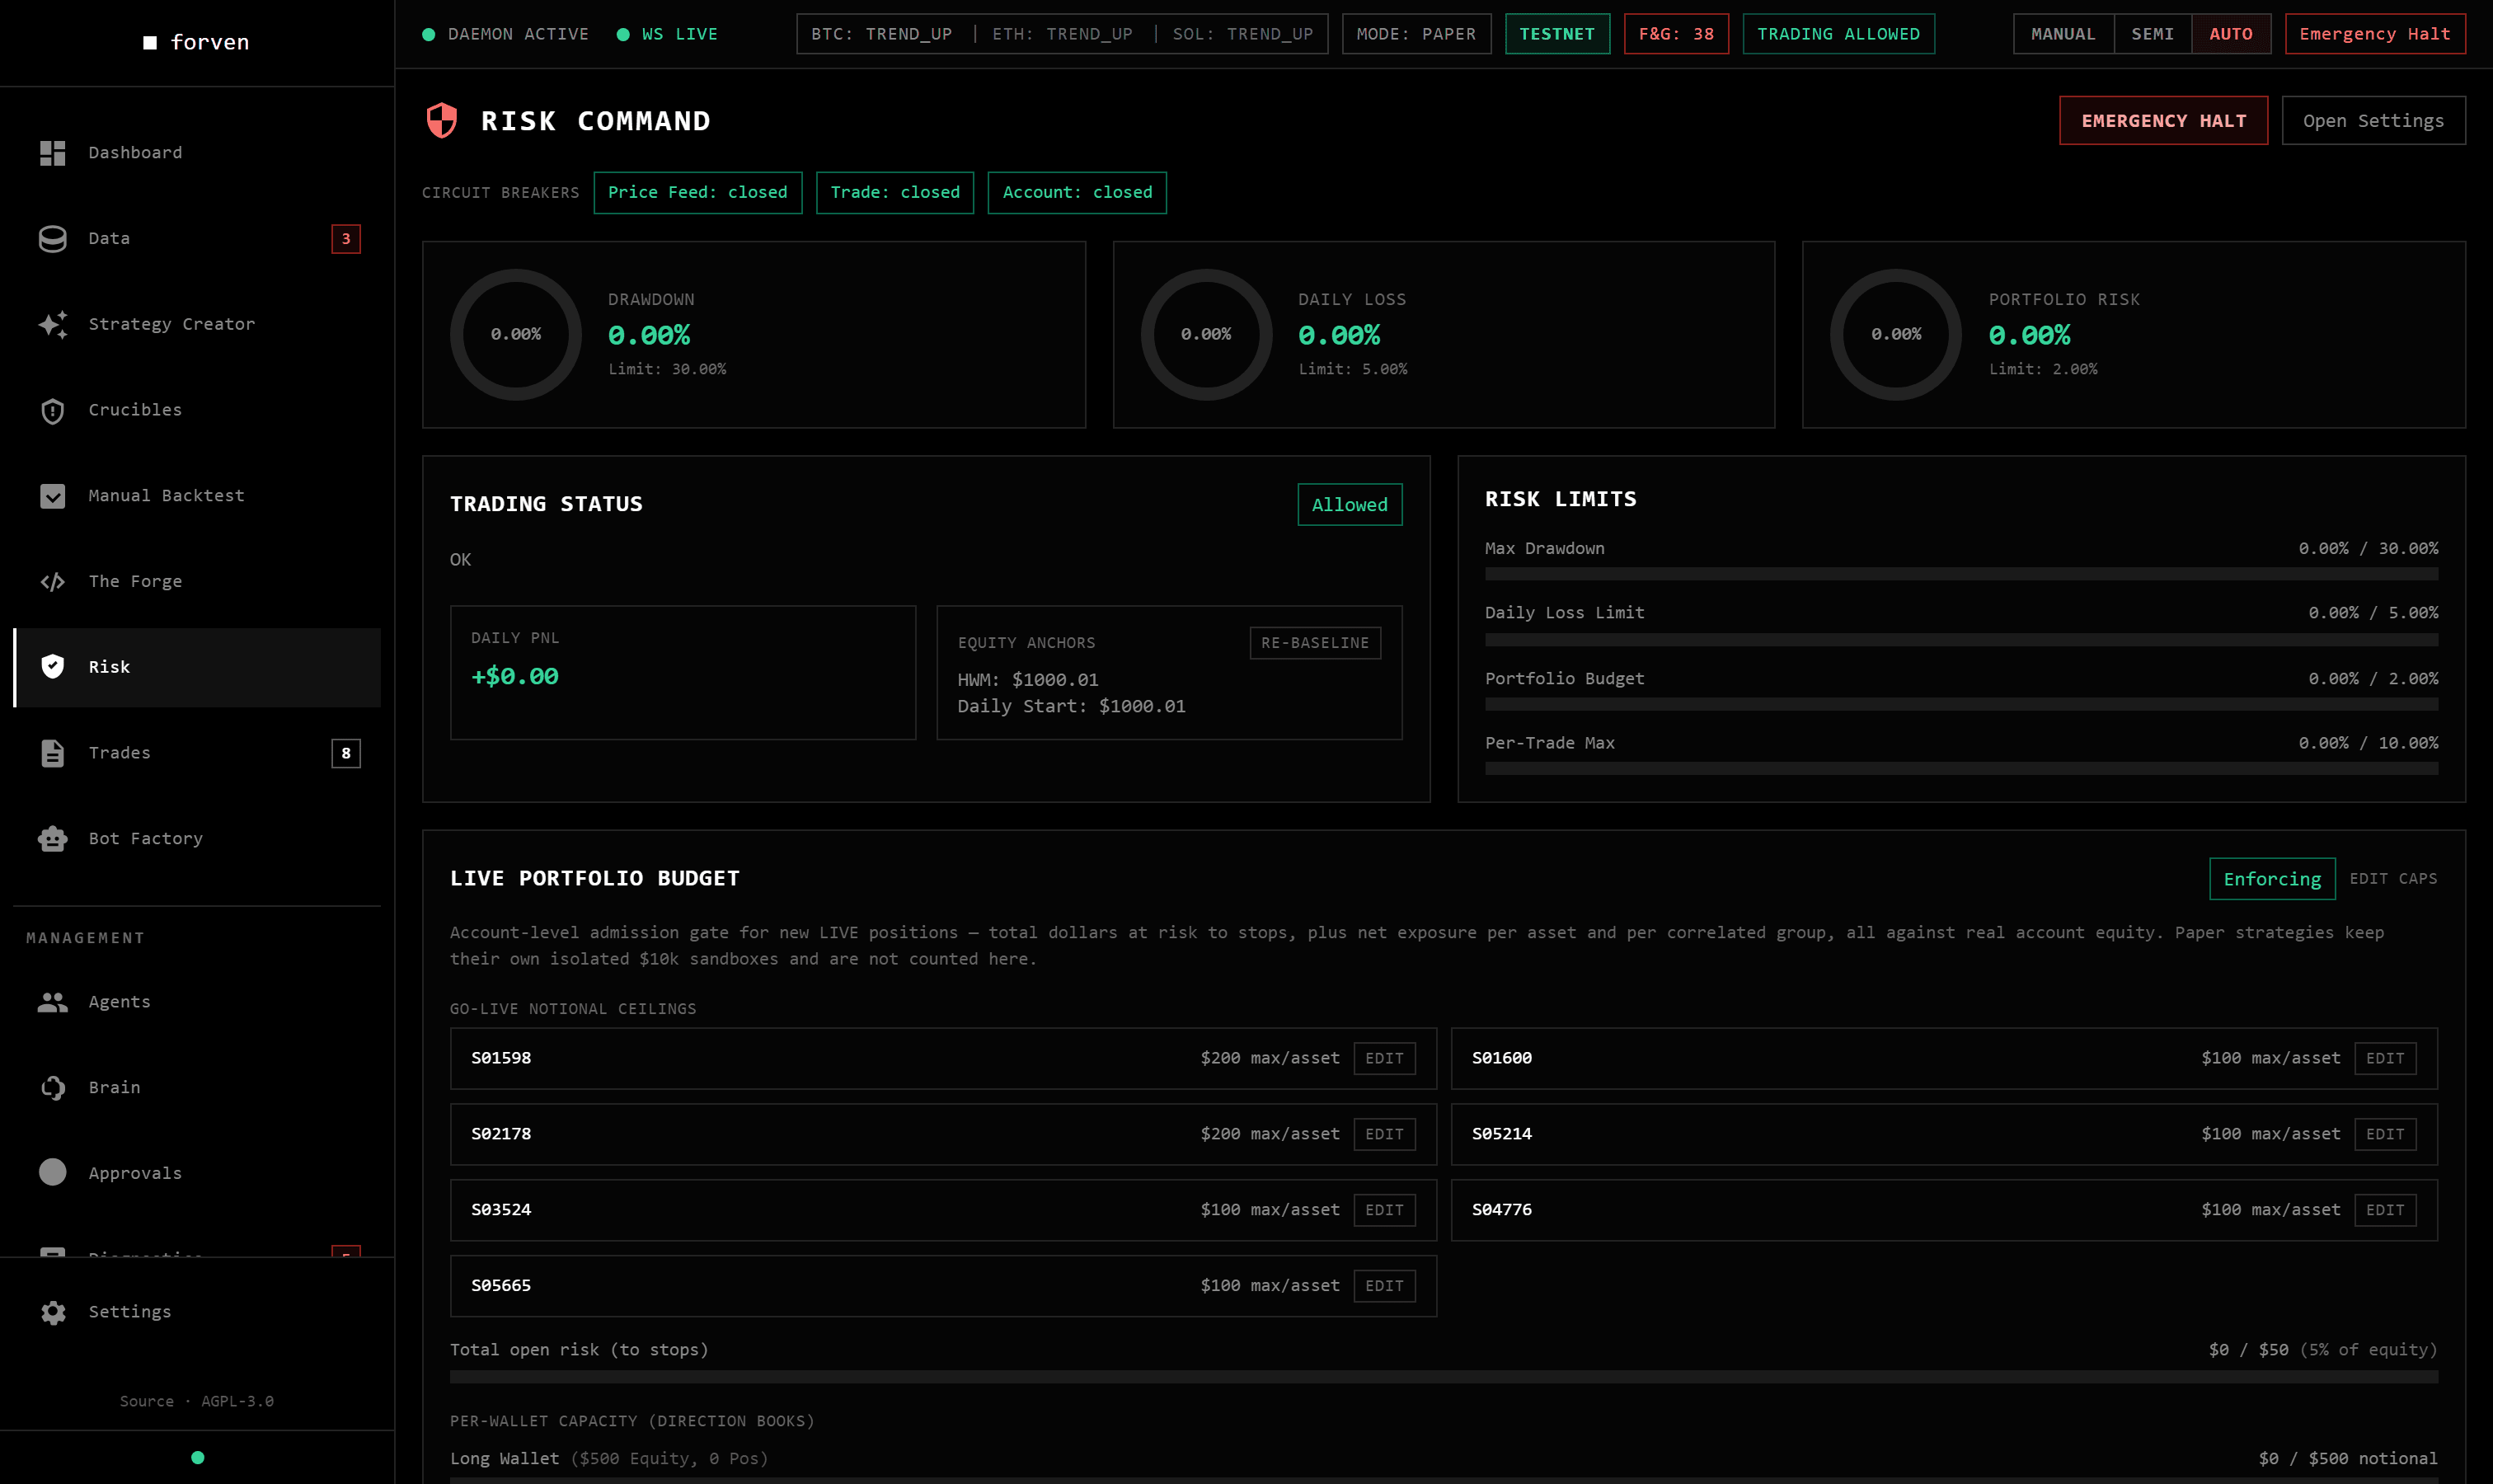Select AUTO trading mode
This screenshot has height=1484, width=2493.
pyautogui.click(x=2231, y=34)
